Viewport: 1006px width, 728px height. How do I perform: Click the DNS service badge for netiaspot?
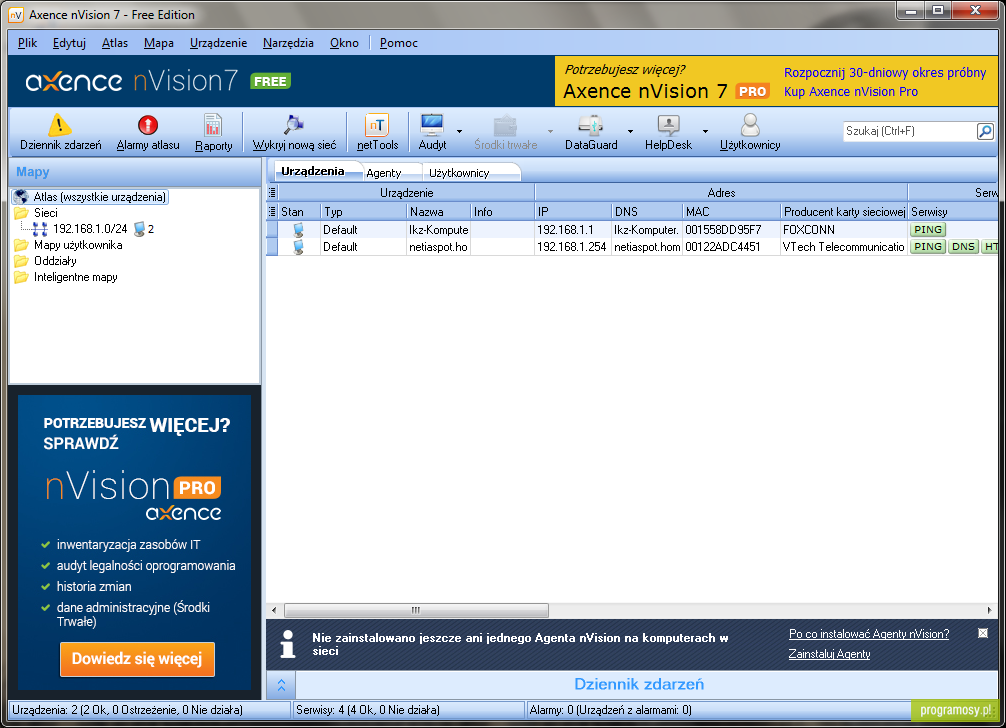coord(963,247)
